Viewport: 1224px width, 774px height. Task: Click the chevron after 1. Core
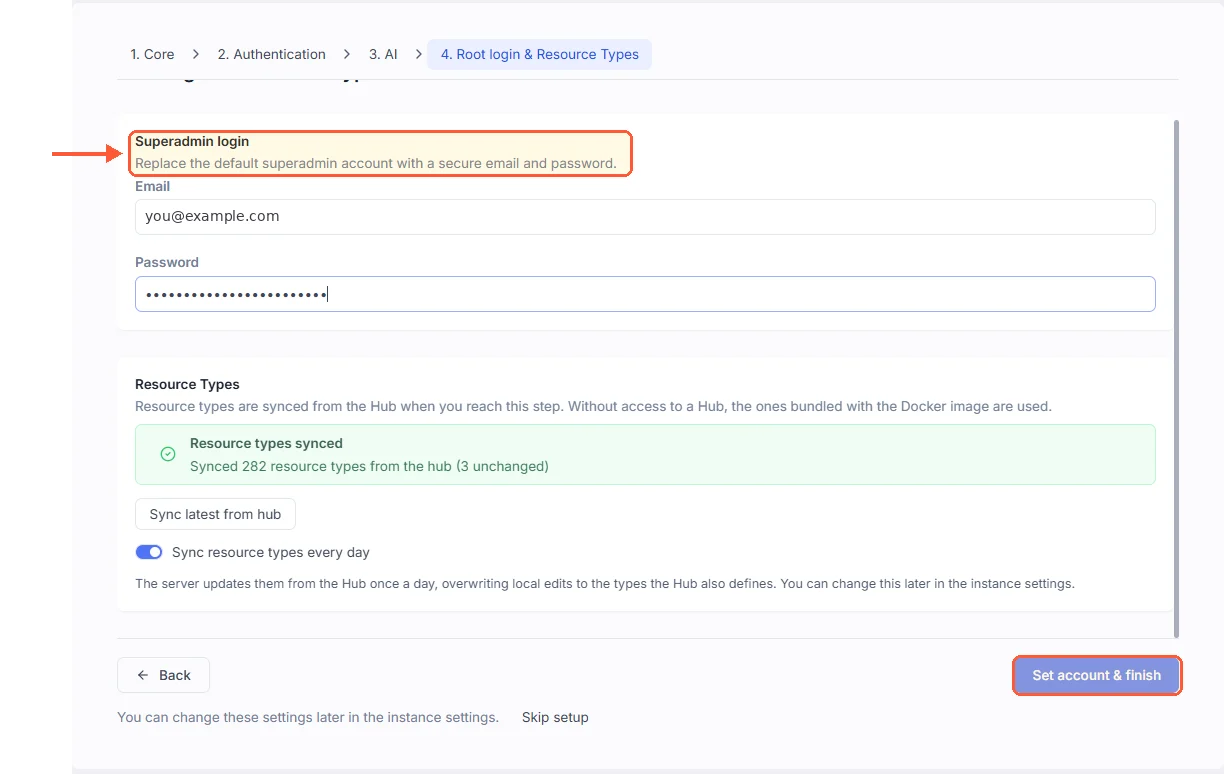point(196,54)
